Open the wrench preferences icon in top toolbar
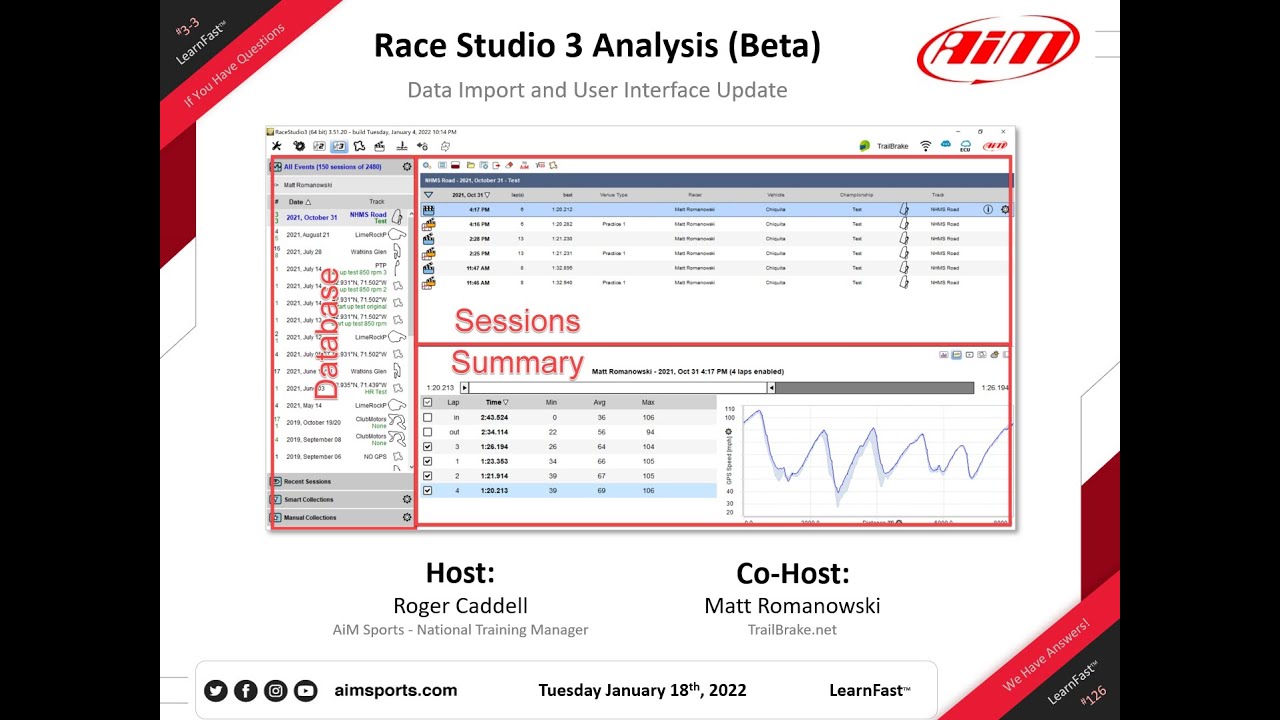Viewport: 1280px width, 720px height. pyautogui.click(x=277, y=146)
